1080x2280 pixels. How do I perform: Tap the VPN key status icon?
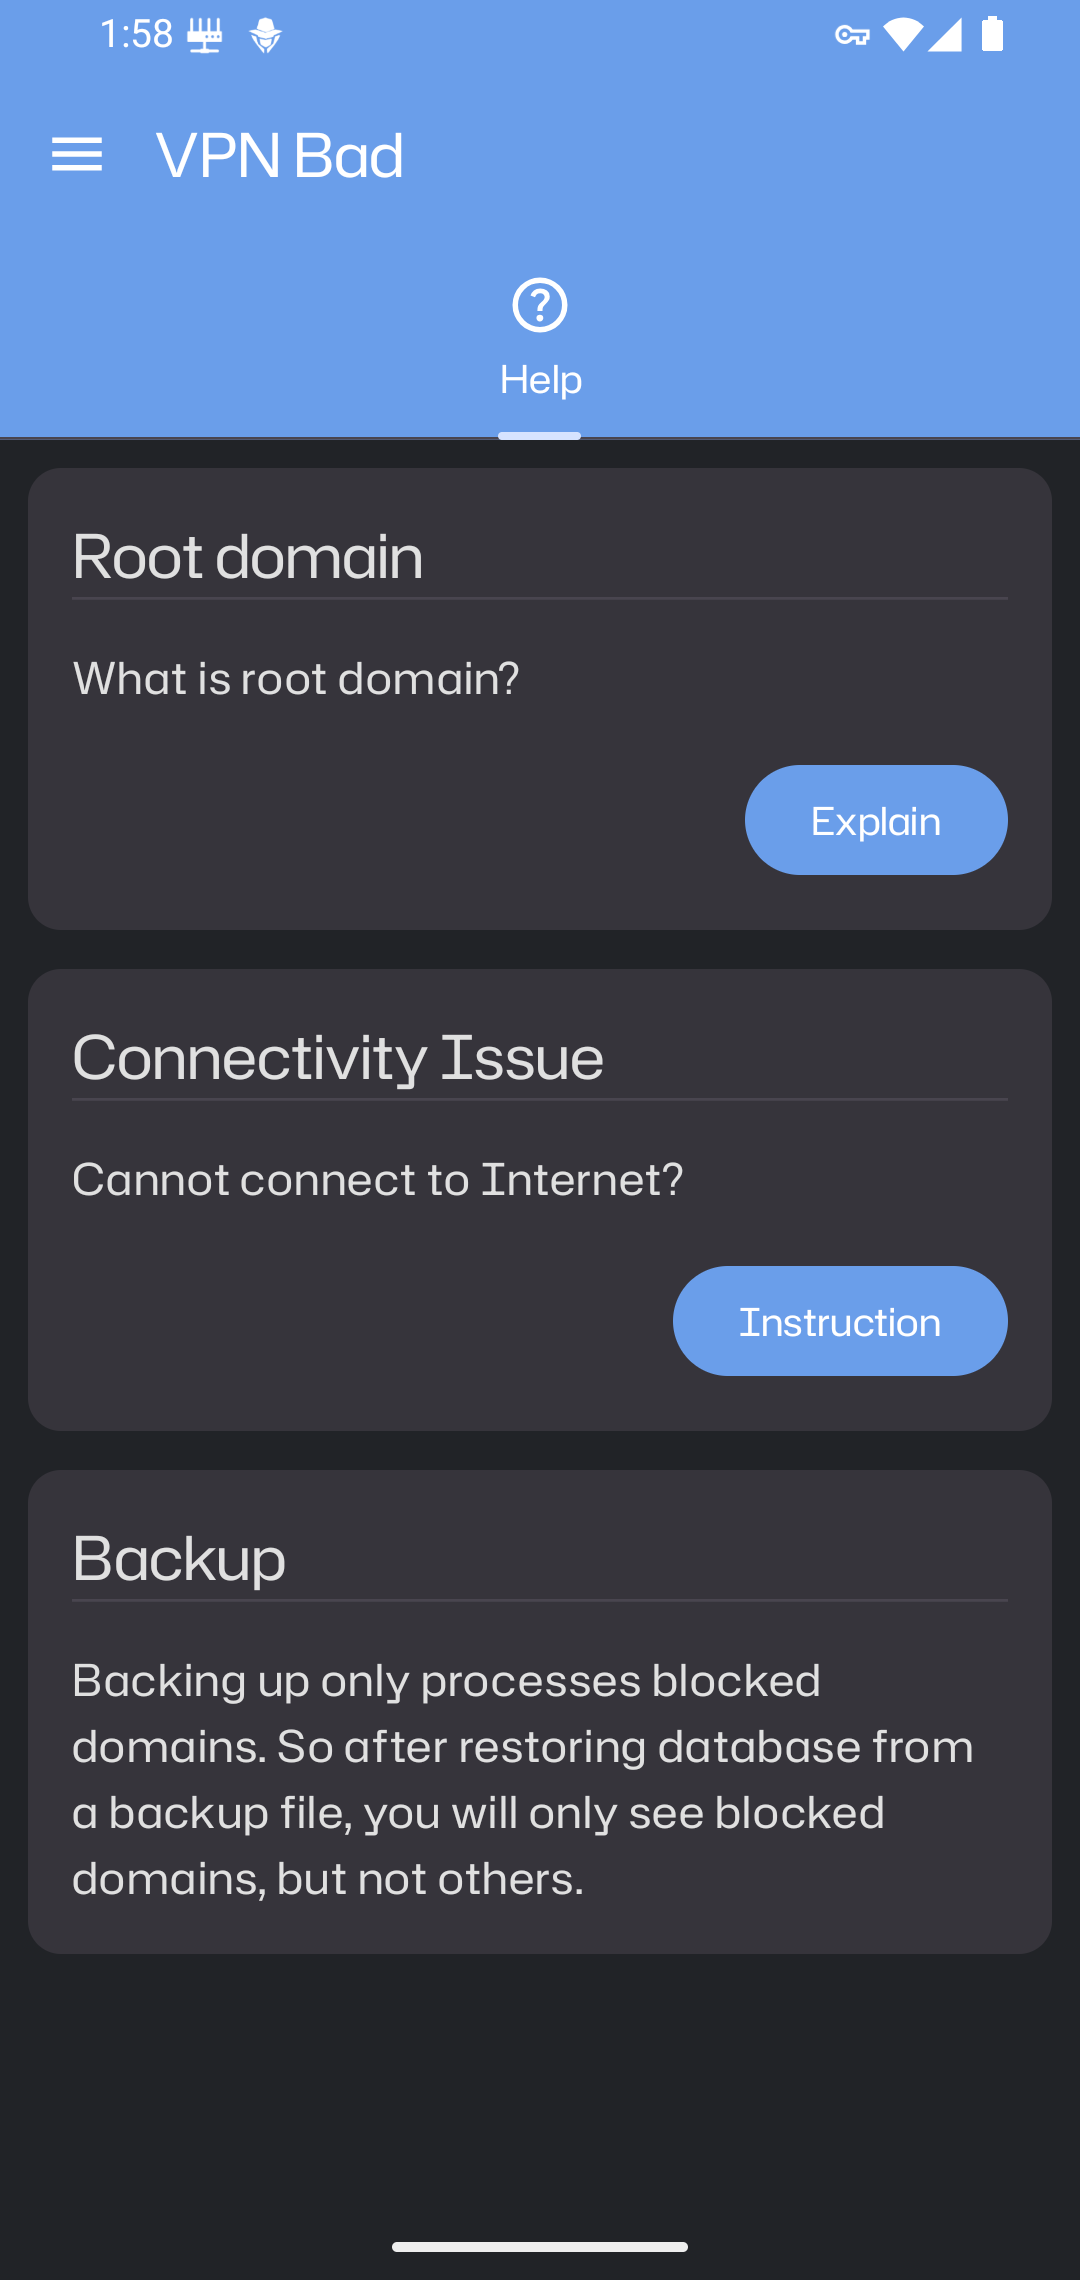point(852,35)
